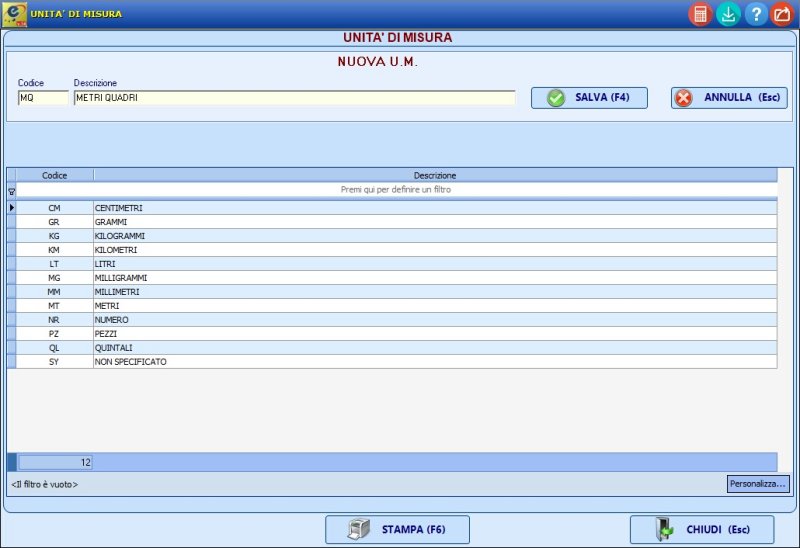Sort by the Codice column header
The width and height of the screenshot is (800, 548).
[55, 176]
